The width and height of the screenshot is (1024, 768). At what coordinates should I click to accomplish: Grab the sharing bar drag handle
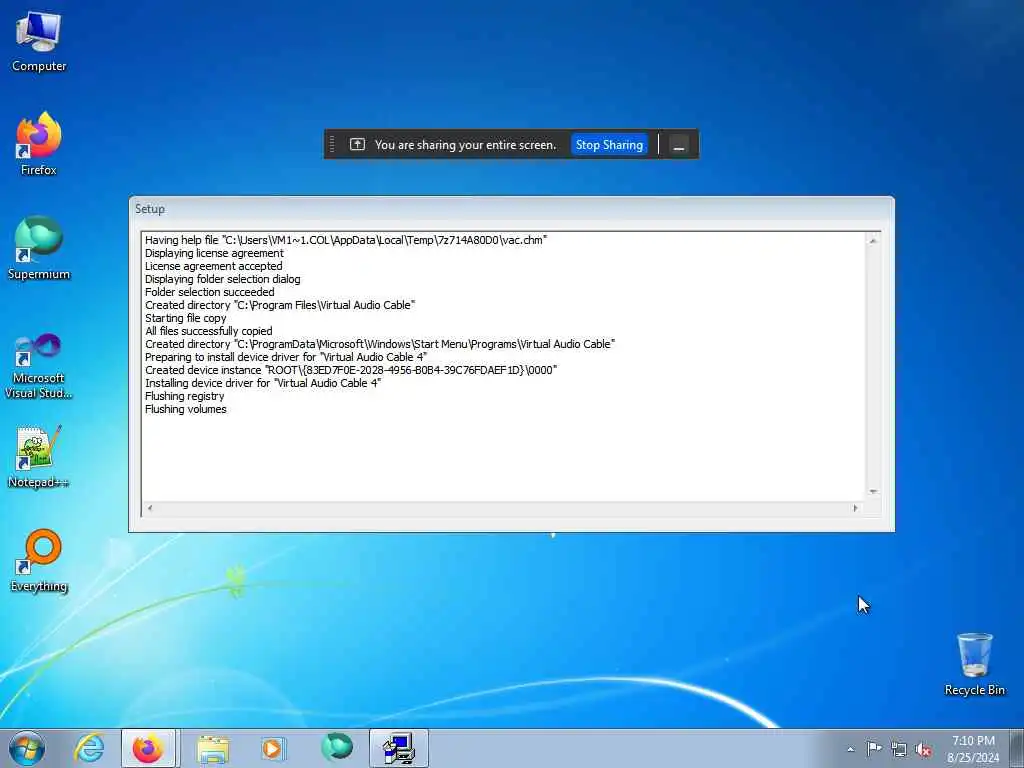pos(332,144)
